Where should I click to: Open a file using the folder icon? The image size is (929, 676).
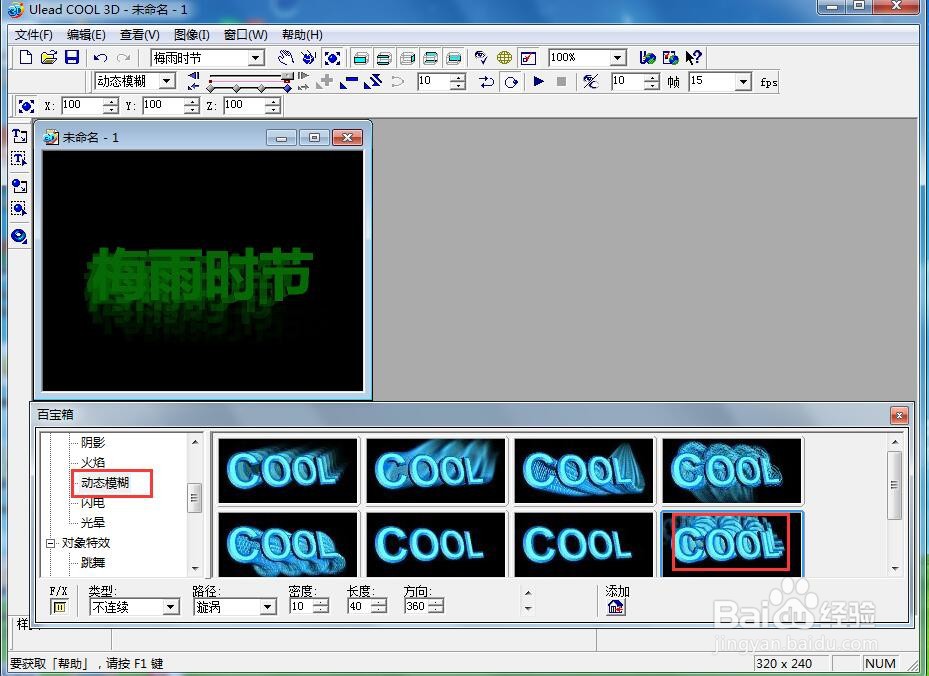click(49, 57)
